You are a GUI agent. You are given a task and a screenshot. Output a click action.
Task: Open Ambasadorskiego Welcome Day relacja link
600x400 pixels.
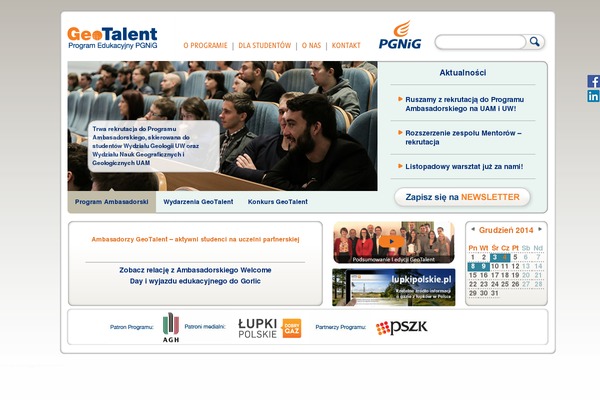coord(195,275)
